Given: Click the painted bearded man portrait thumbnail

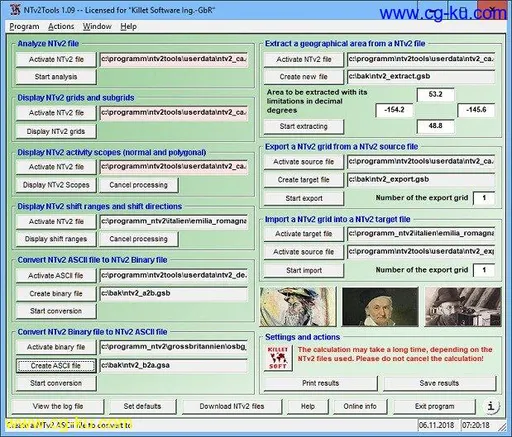Looking at the screenshot, I should [x=298, y=307].
